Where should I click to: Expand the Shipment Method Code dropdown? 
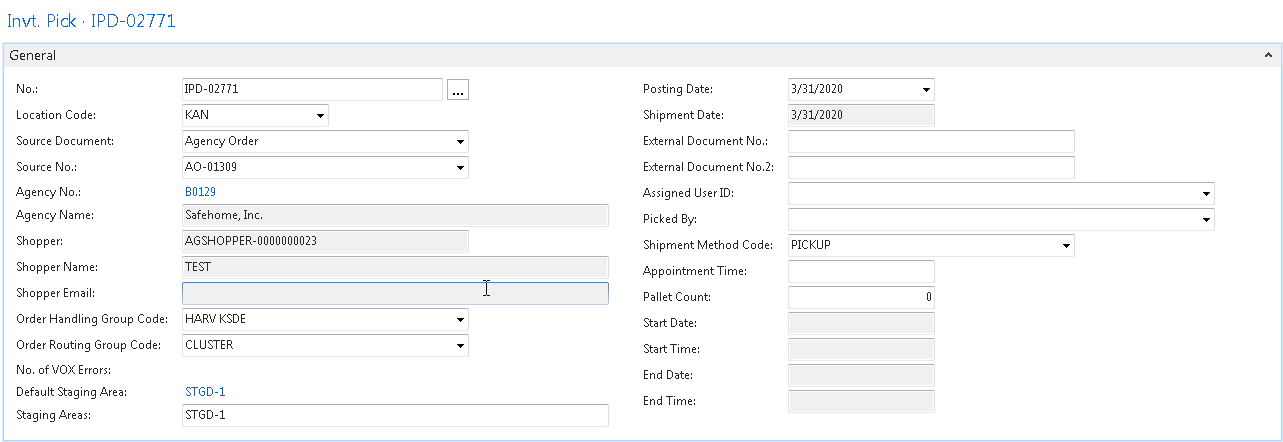pos(1066,246)
